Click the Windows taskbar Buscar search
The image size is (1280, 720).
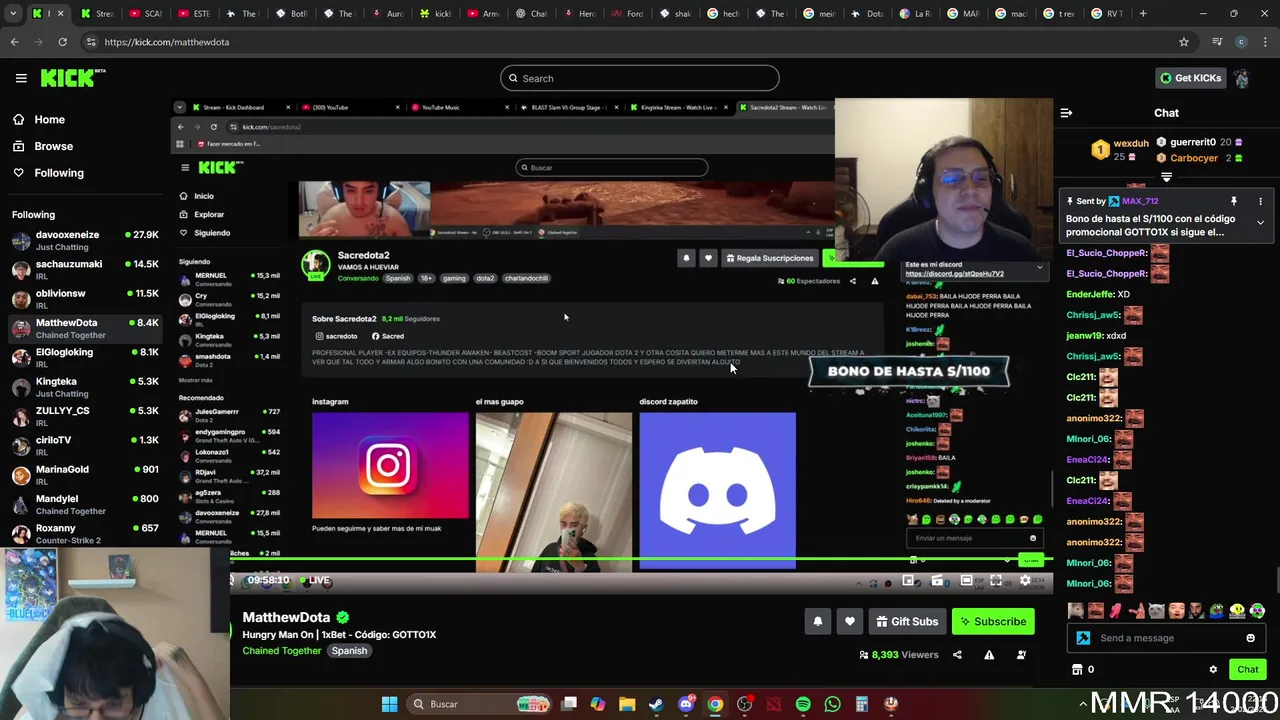click(478, 704)
